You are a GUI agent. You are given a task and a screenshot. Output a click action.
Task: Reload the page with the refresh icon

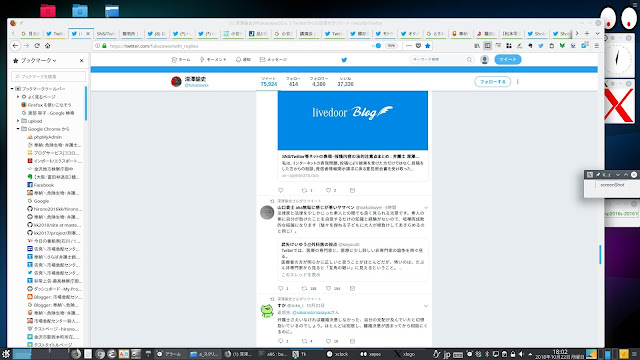(x=37, y=46)
